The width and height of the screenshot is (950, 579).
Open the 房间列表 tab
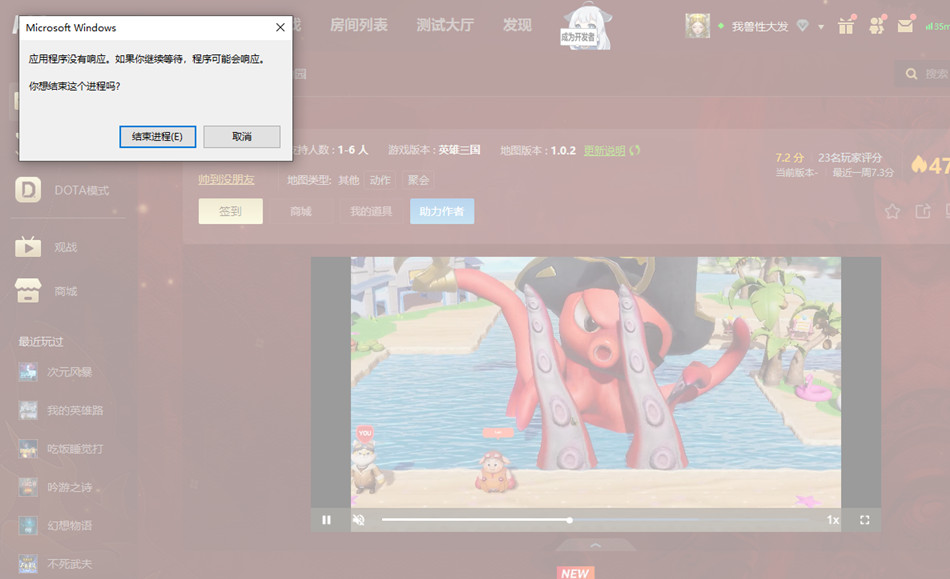[x=359, y=25]
